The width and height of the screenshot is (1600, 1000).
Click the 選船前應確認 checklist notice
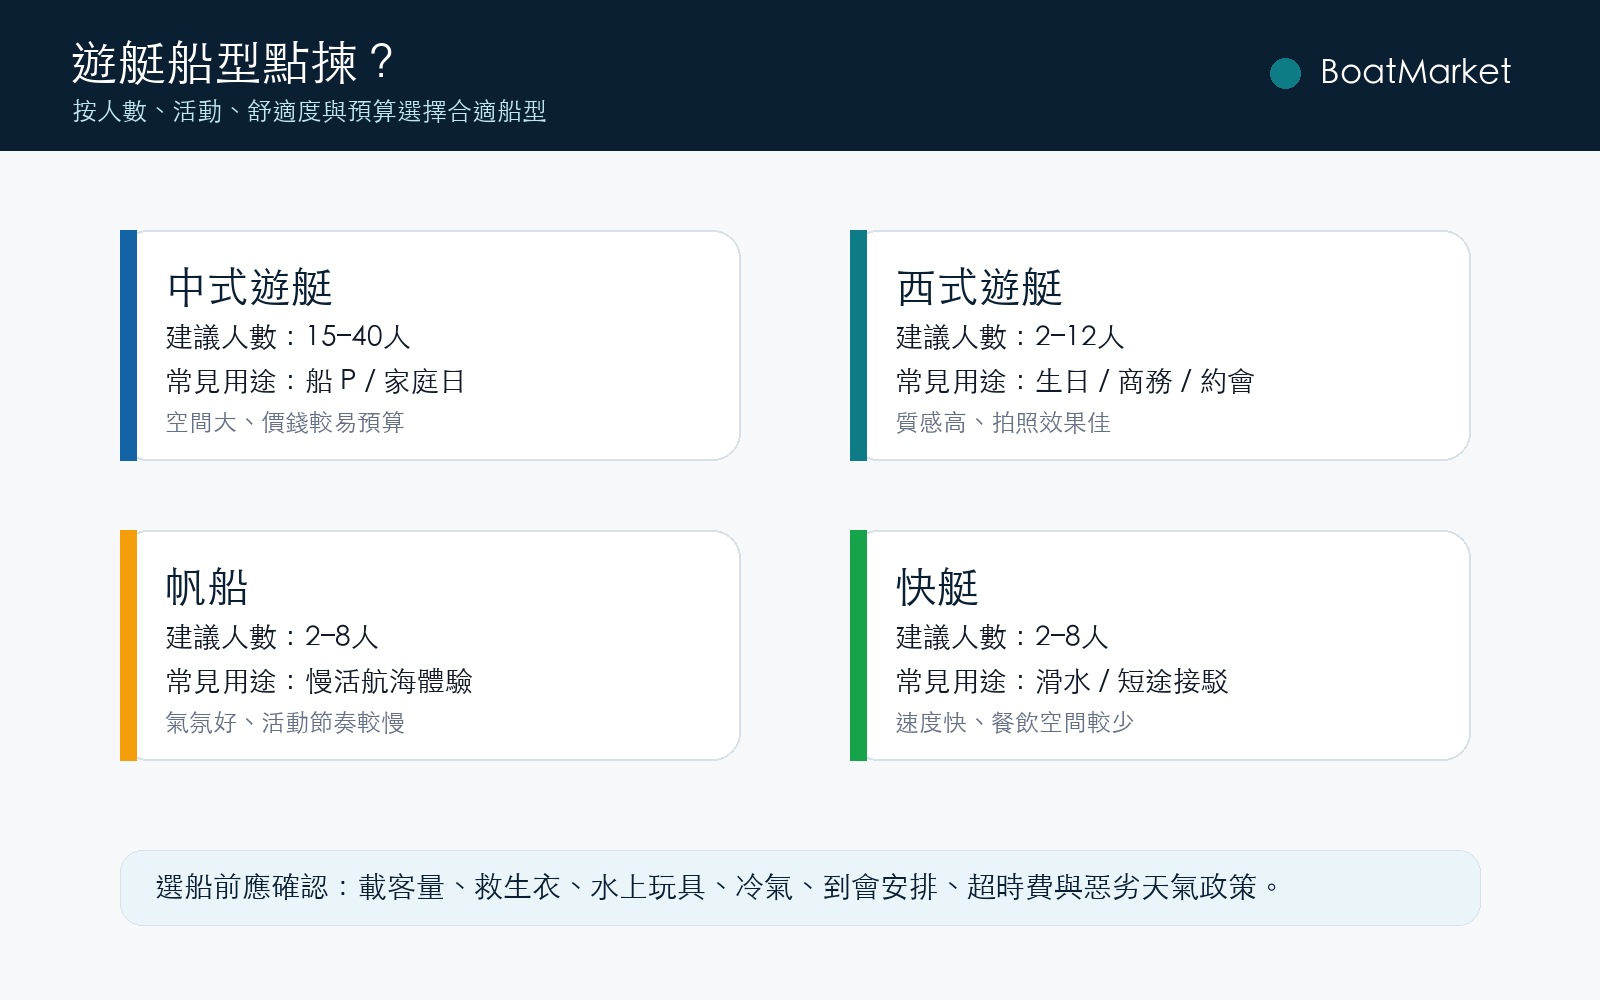coord(800,888)
